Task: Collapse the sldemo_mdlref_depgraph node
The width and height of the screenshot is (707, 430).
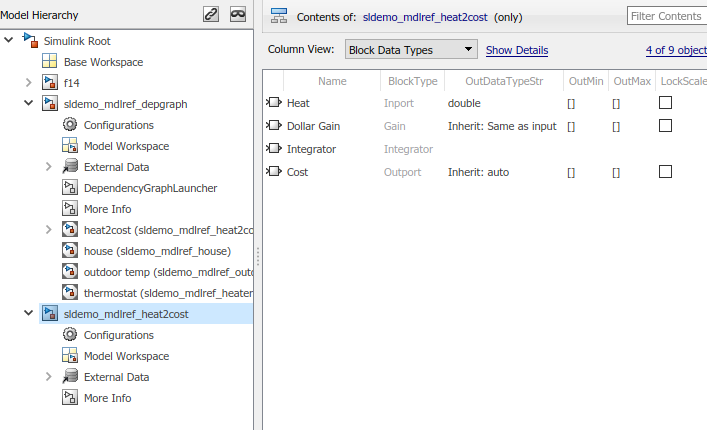Action: pyautogui.click(x=28, y=103)
